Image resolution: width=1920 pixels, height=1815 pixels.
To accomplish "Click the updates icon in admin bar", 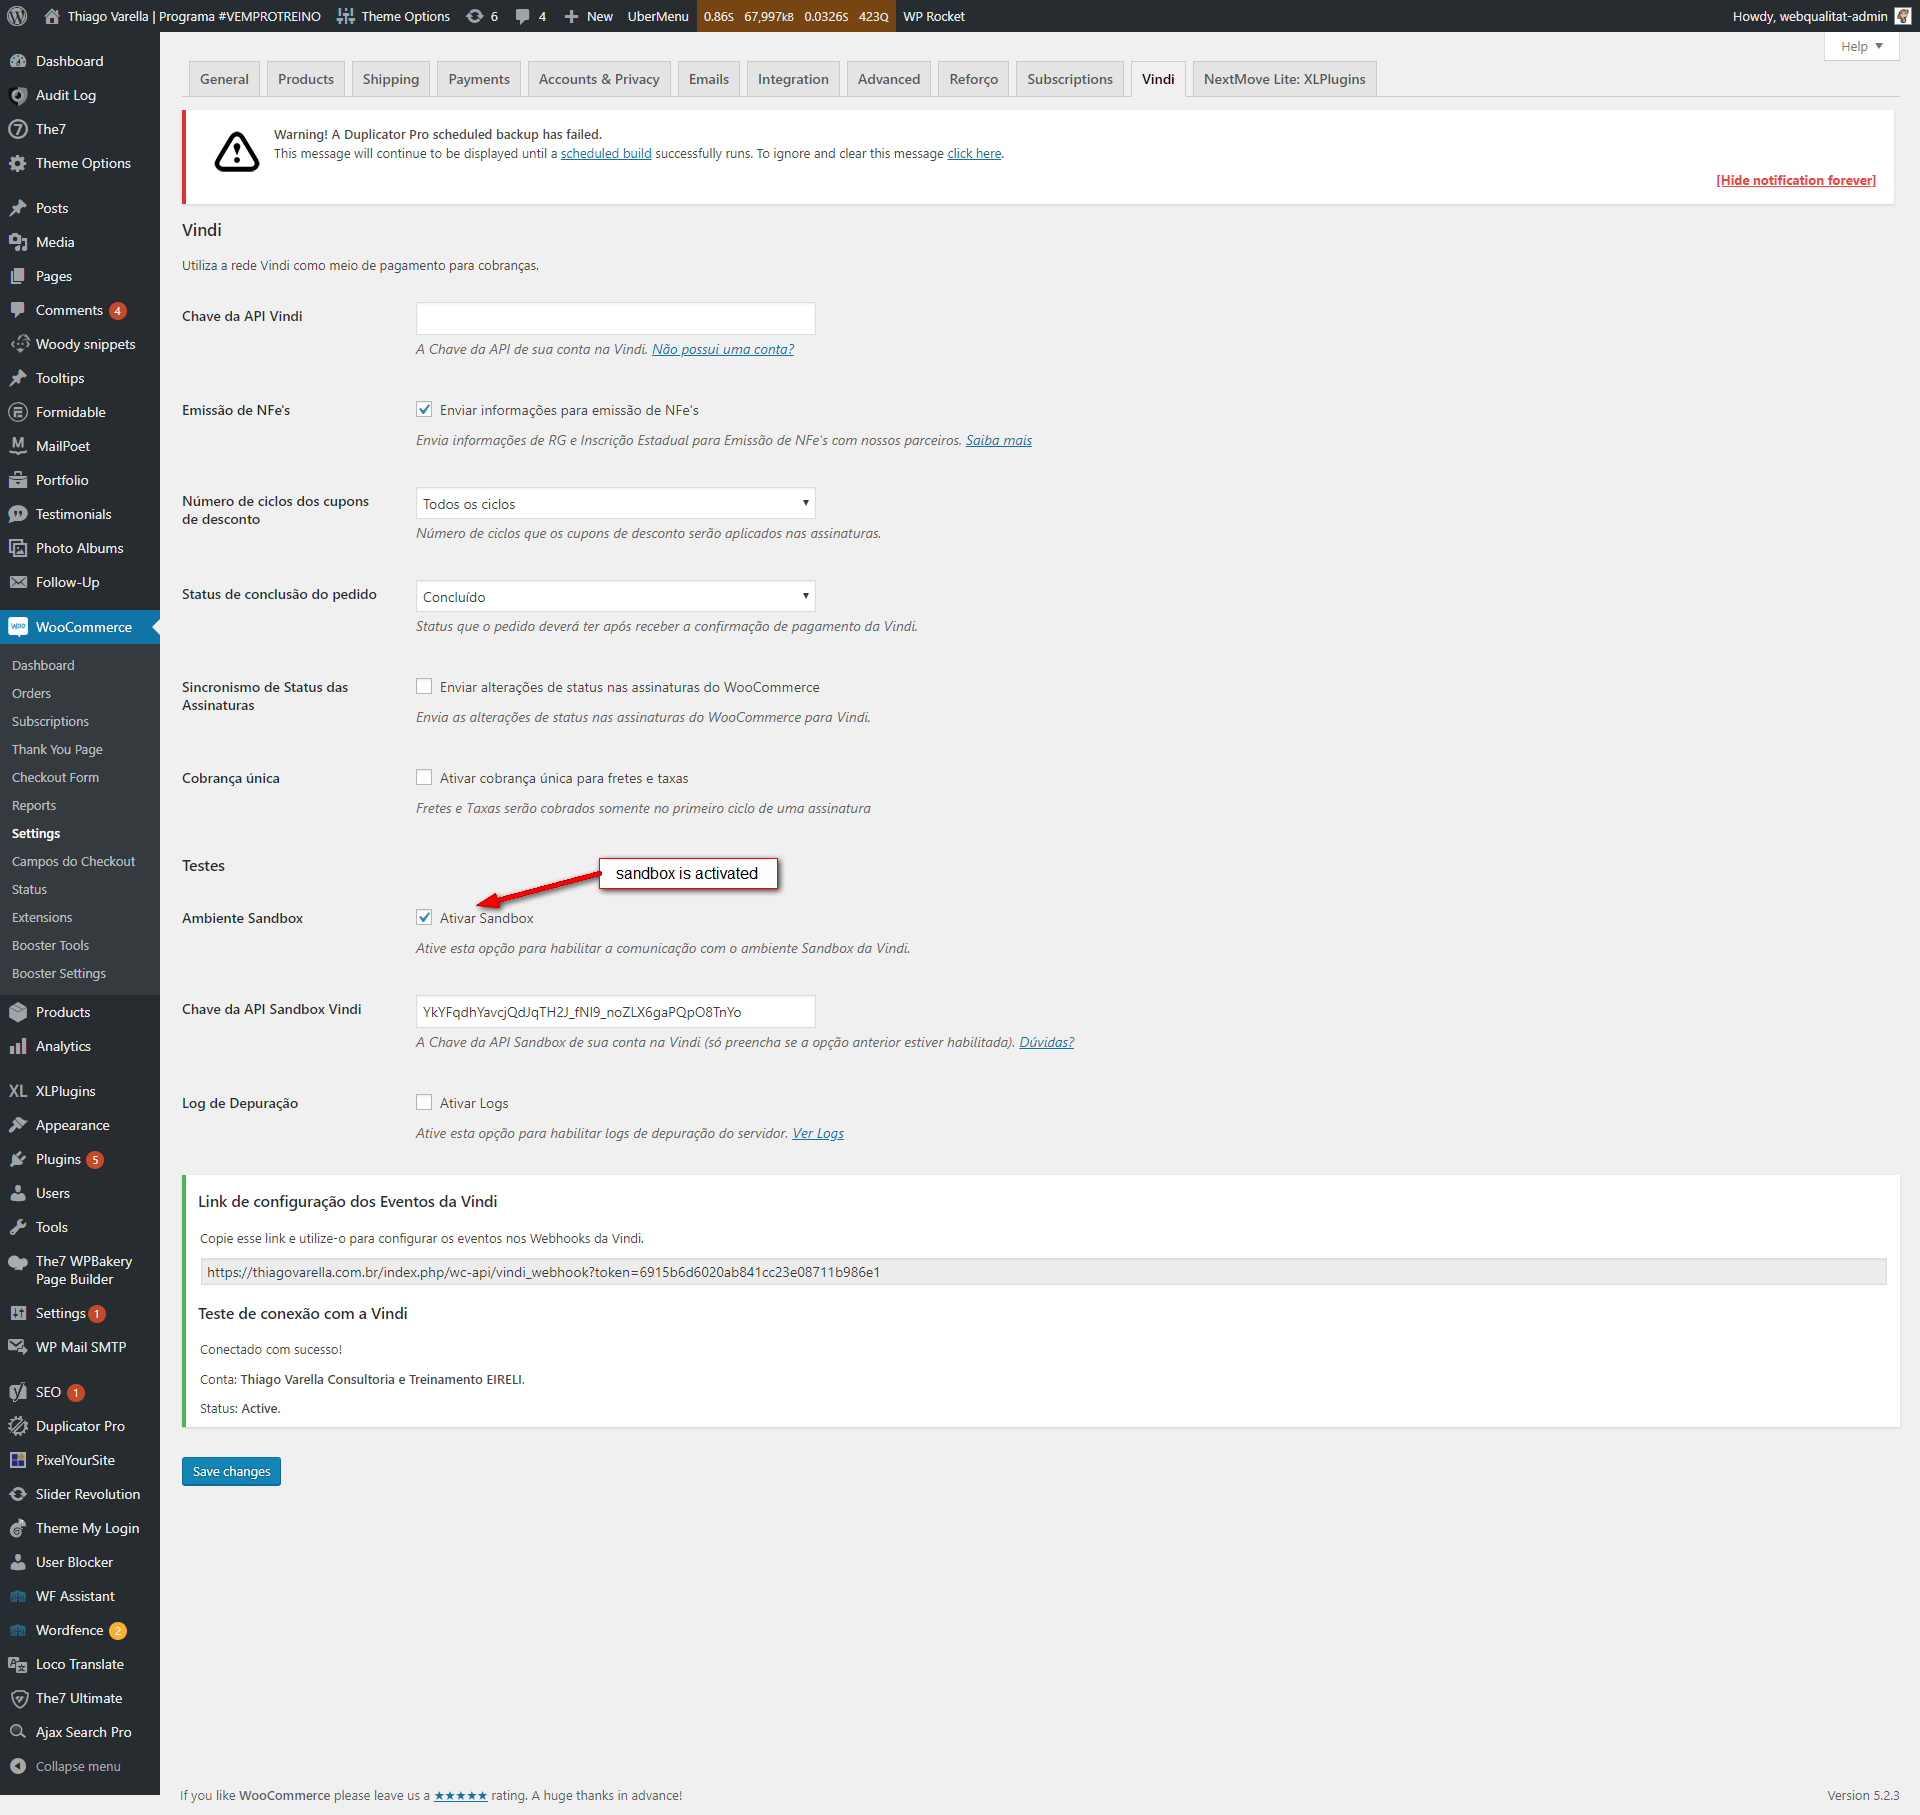I will coord(475,16).
